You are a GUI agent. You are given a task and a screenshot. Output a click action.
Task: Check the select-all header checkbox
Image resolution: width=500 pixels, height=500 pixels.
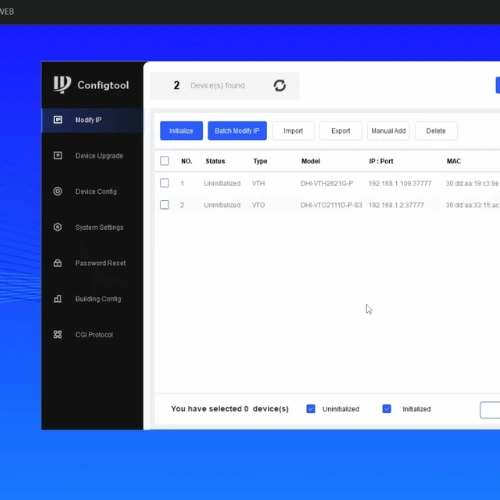[x=164, y=161]
